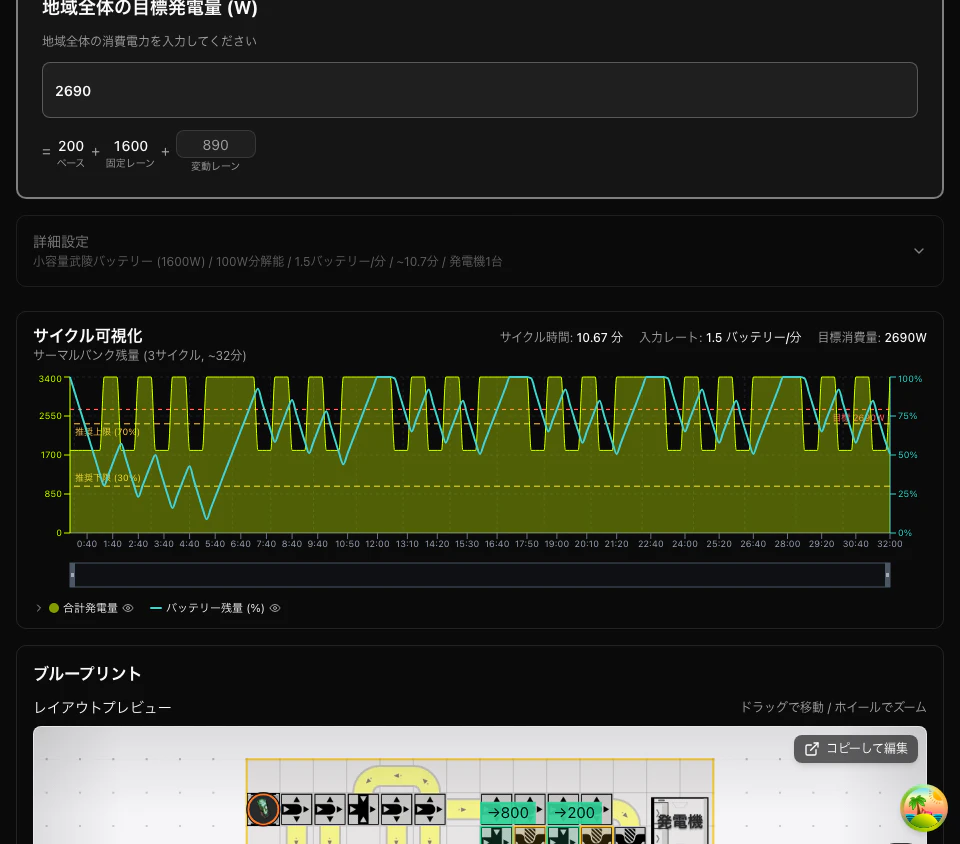Toggle visibility eye for バッテリー残量 (%) series
Screen dimensions: 960x844
275,608
